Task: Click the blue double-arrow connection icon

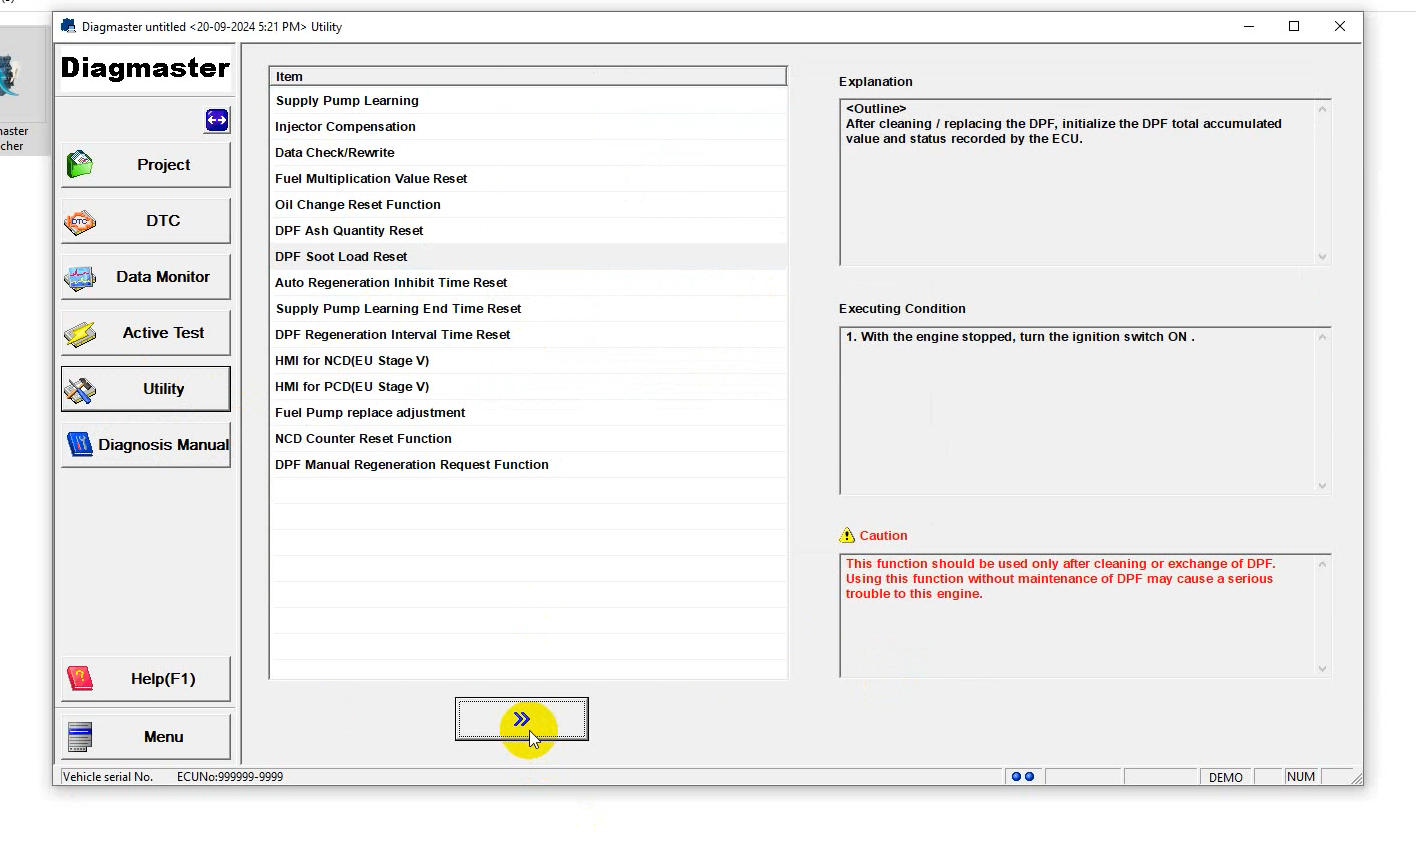Action: click(217, 120)
